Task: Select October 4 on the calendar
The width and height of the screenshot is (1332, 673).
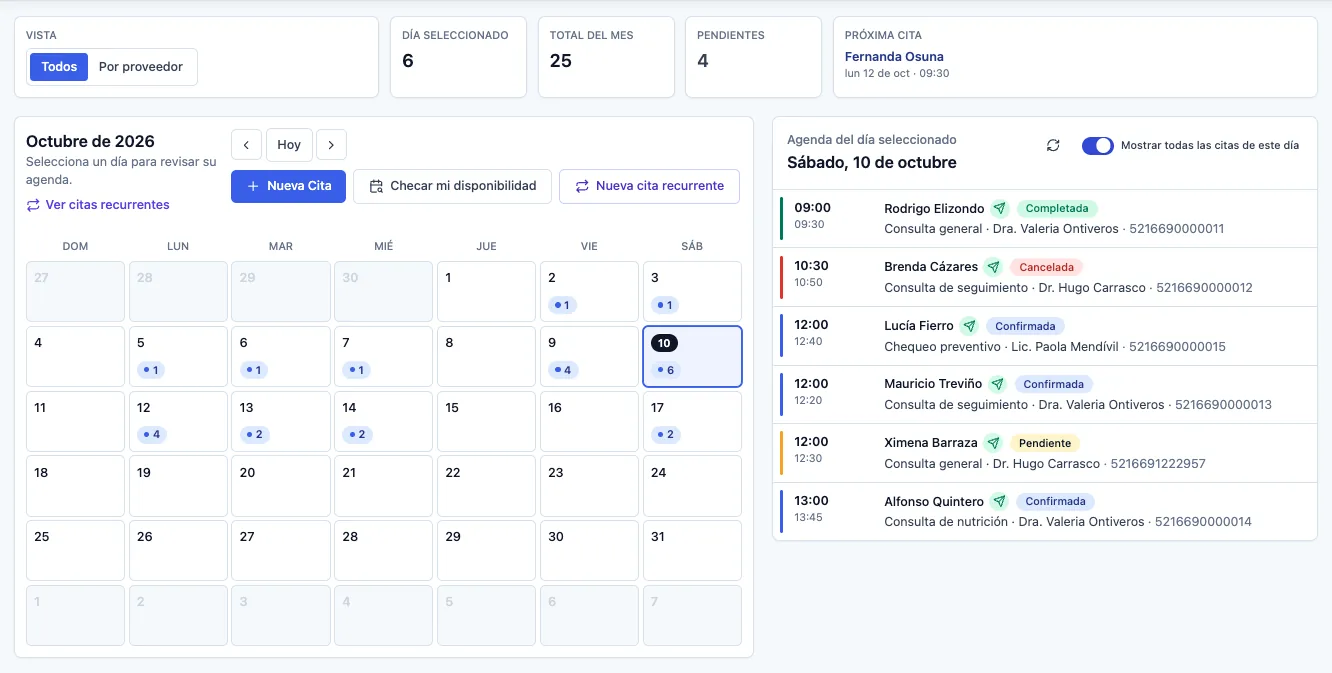Action: [75, 357]
